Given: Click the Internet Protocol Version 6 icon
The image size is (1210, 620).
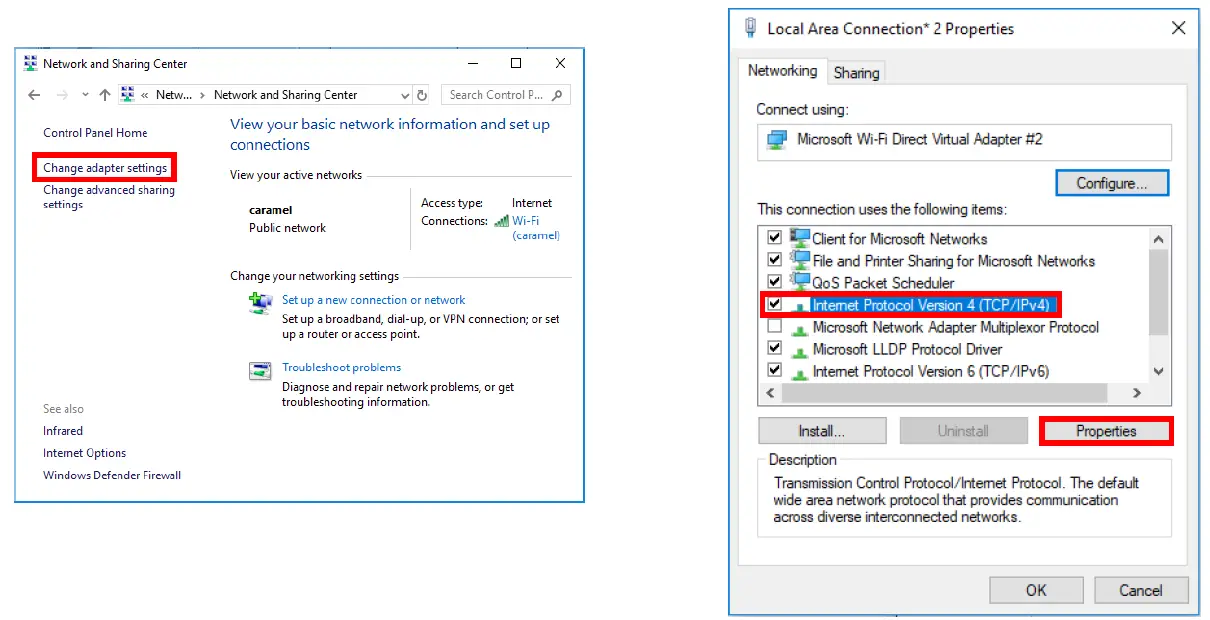Looking at the screenshot, I should [x=799, y=370].
